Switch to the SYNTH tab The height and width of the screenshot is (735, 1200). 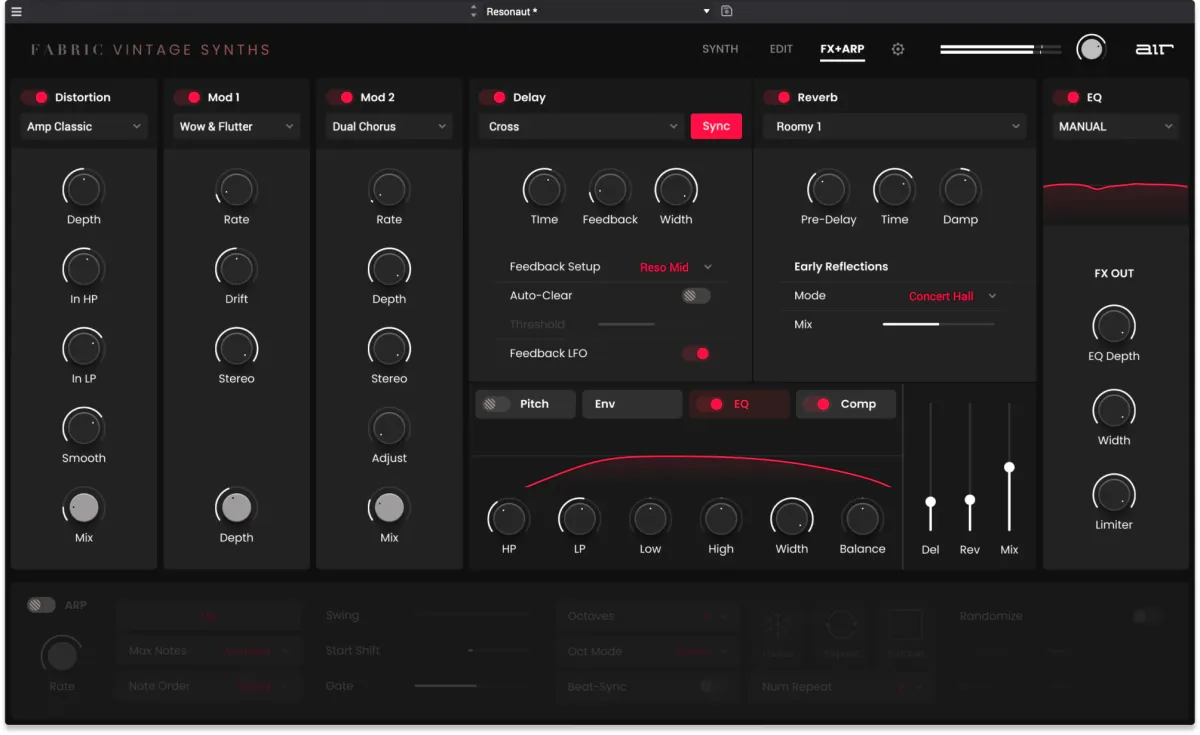[x=720, y=49]
